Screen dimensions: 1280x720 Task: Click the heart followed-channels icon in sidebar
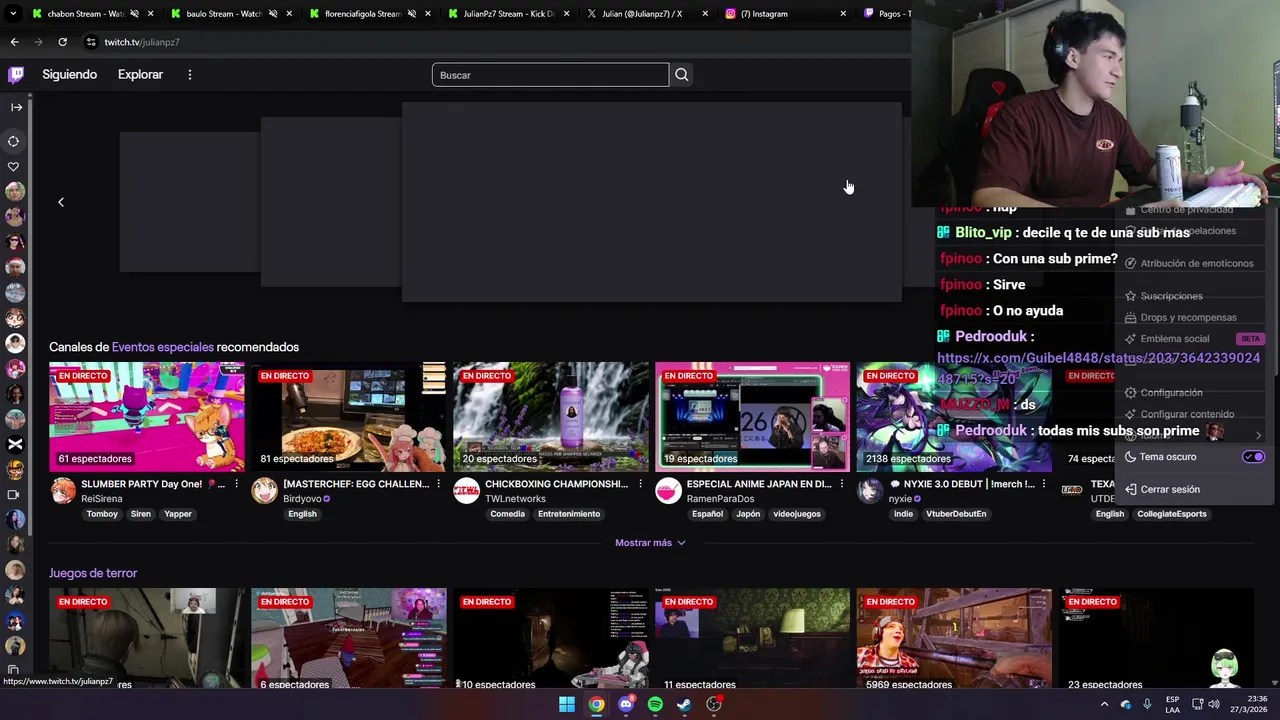click(14, 166)
